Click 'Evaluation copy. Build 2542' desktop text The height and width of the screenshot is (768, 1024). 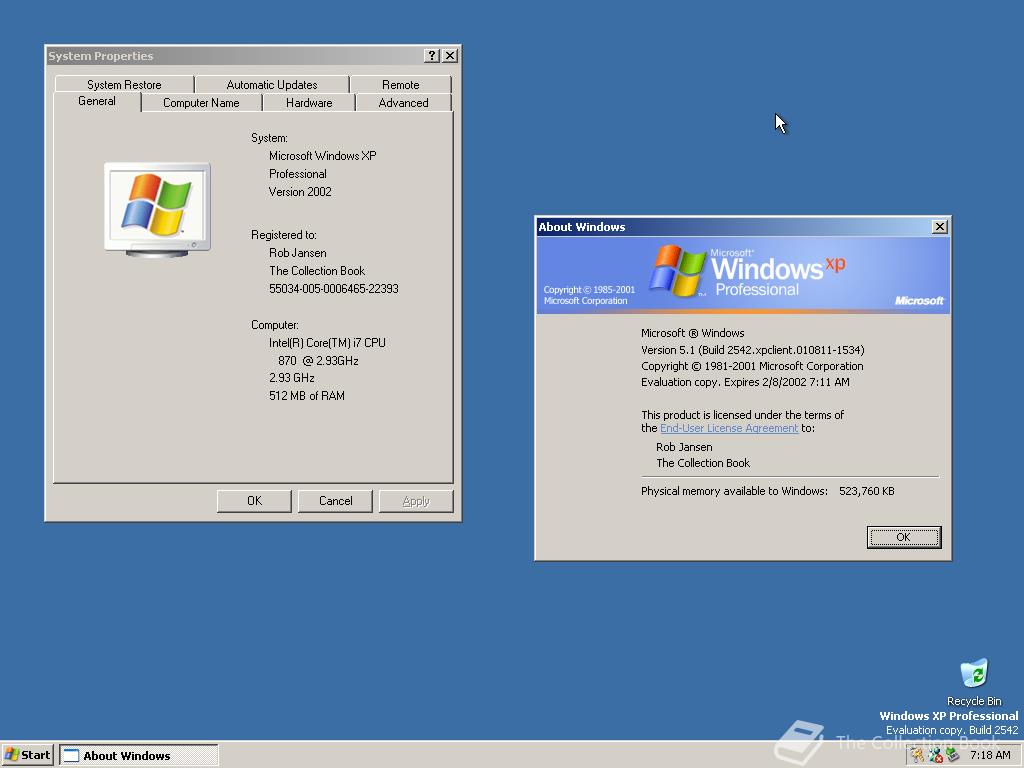tap(952, 730)
